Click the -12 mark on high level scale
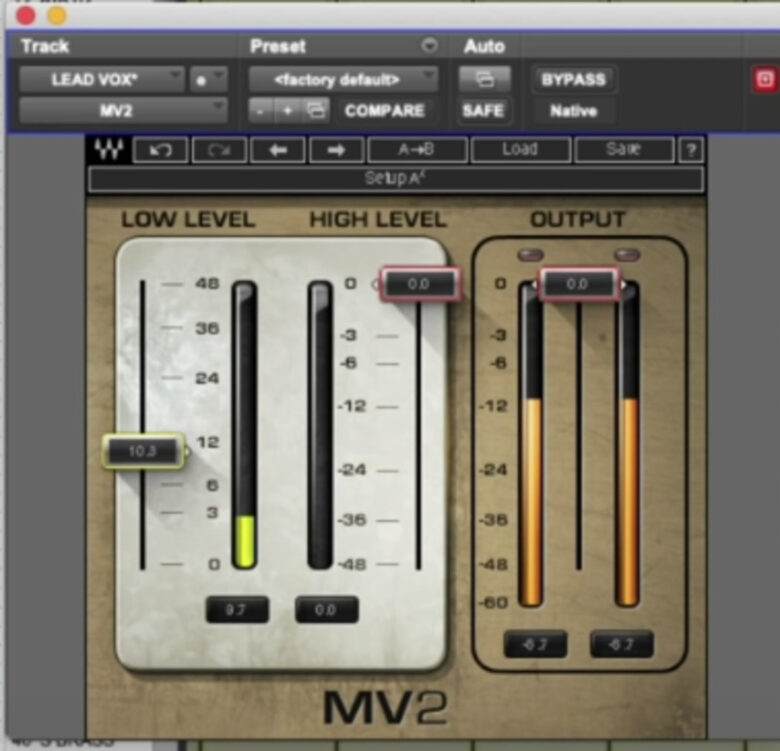The height and width of the screenshot is (751, 780). pyautogui.click(x=353, y=406)
